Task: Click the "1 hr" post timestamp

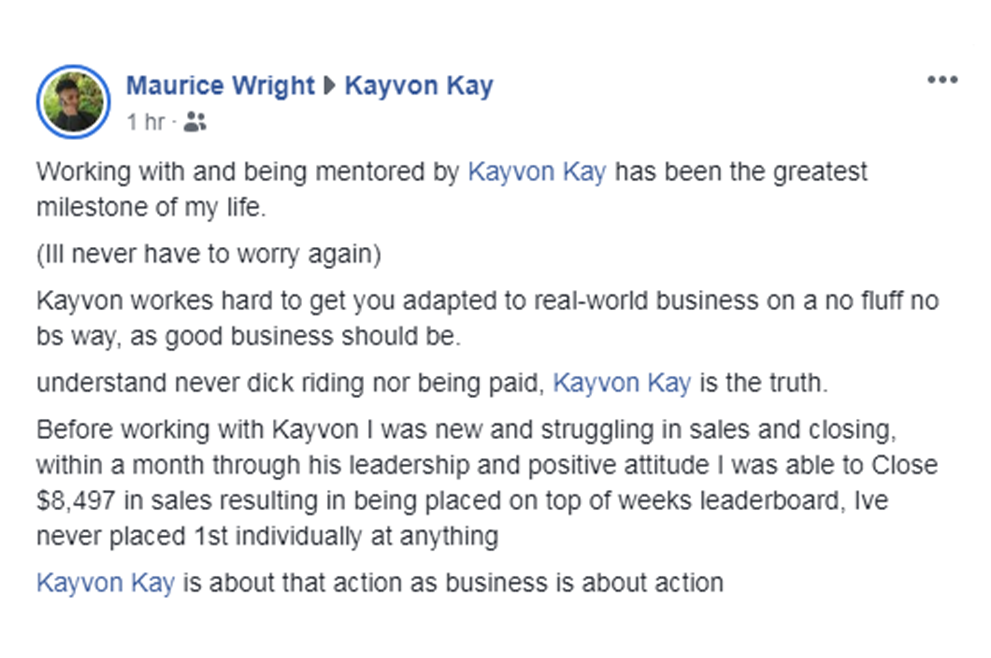Action: 145,122
